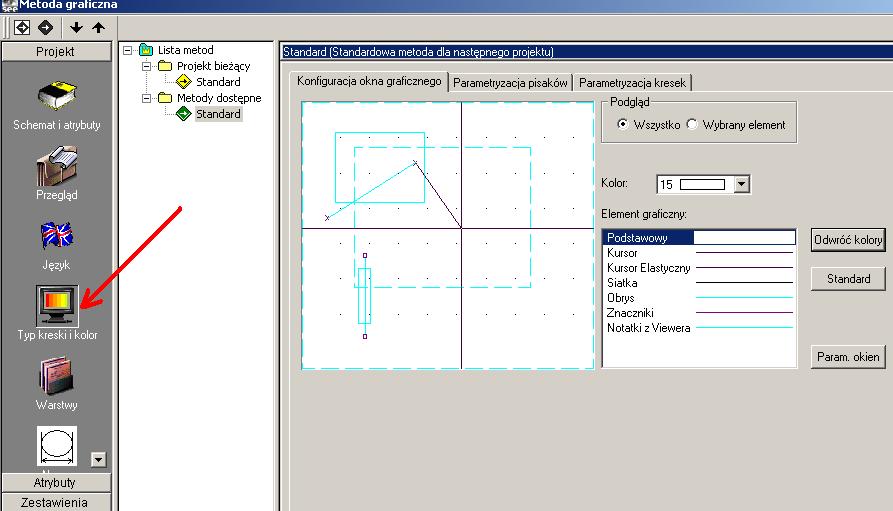This screenshot has height=511, width=893.
Task: Select Siatka in element list
Action: (x=699, y=283)
